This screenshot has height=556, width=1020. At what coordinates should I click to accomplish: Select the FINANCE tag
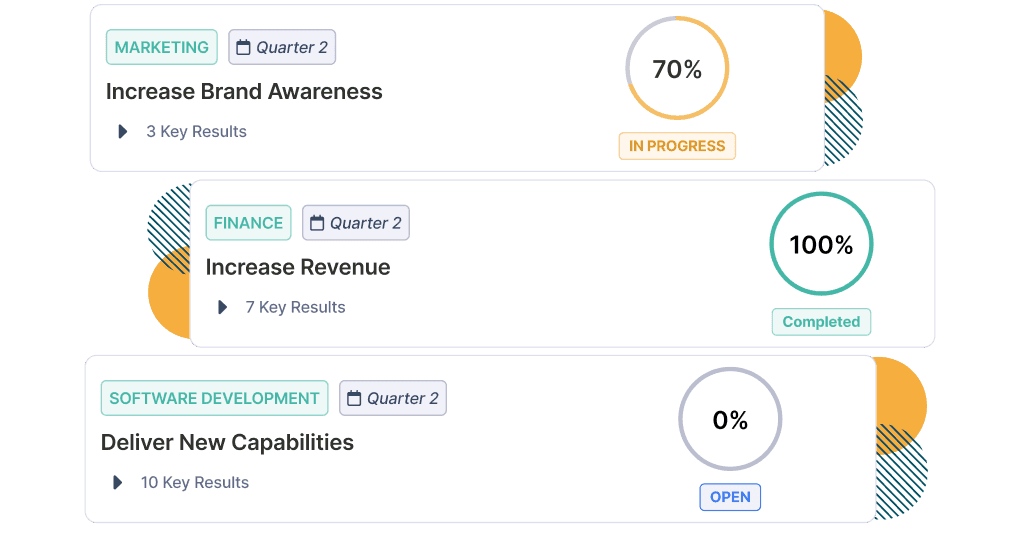[x=248, y=223]
